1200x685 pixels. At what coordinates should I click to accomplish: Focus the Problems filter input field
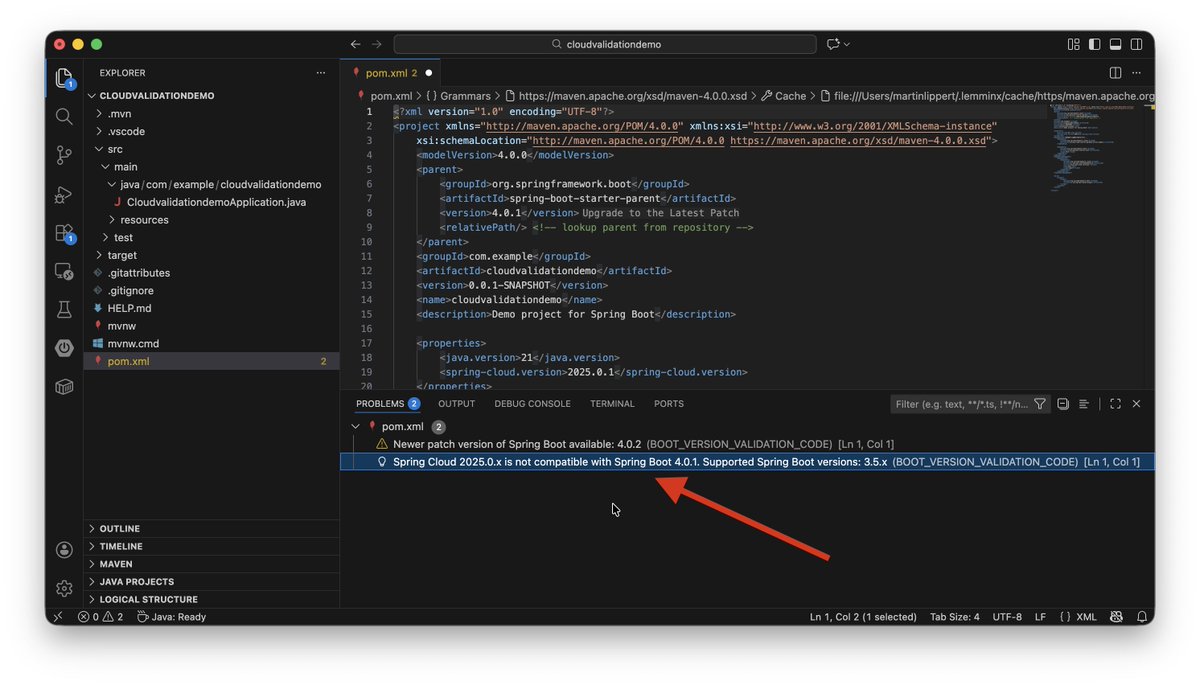click(x=961, y=404)
